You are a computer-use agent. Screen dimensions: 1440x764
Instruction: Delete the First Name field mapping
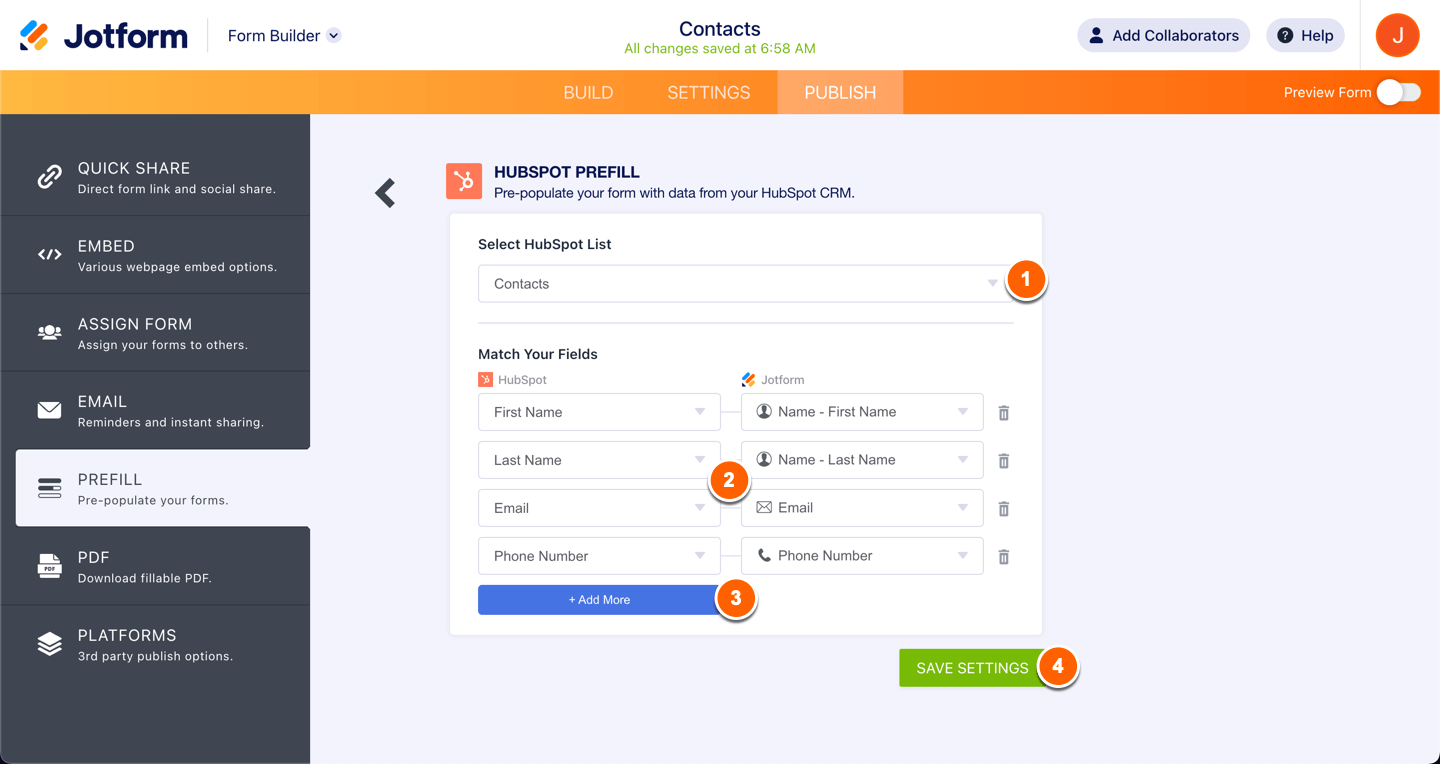coord(1004,413)
